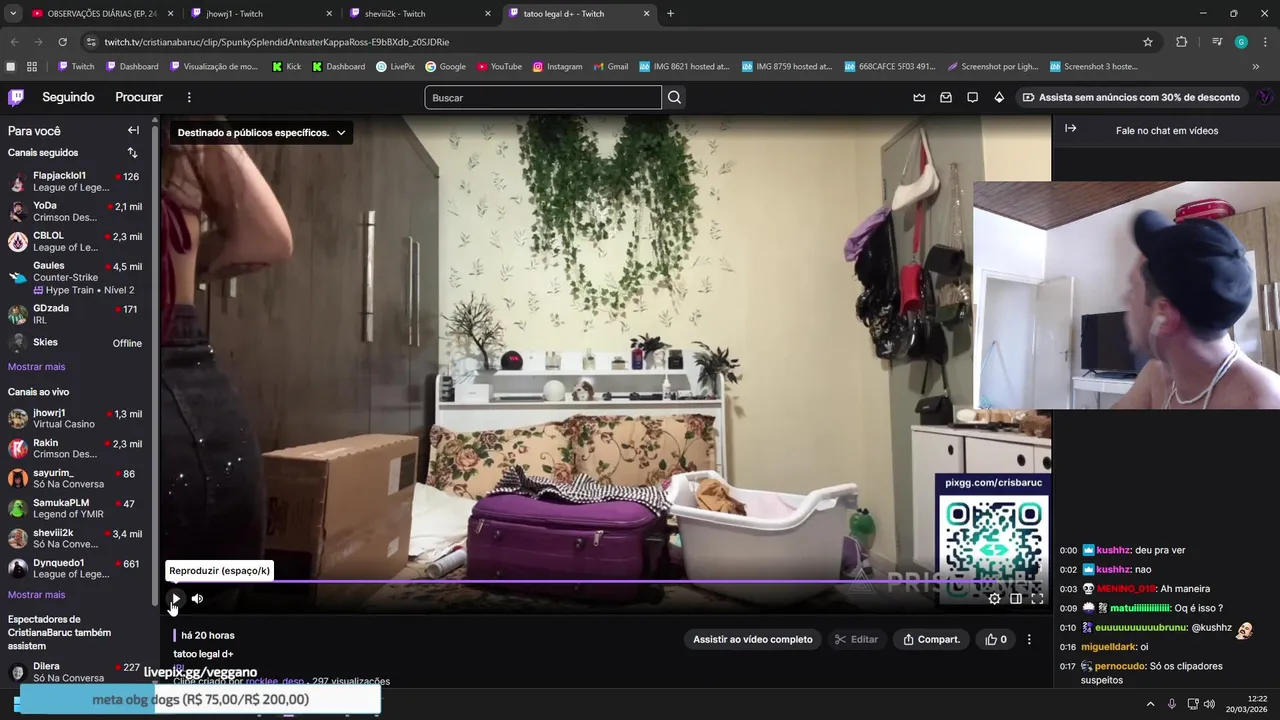Open Flapjacklol1 channel in sidebar
The width and height of the screenshot is (1280, 720).
[x=76, y=182]
